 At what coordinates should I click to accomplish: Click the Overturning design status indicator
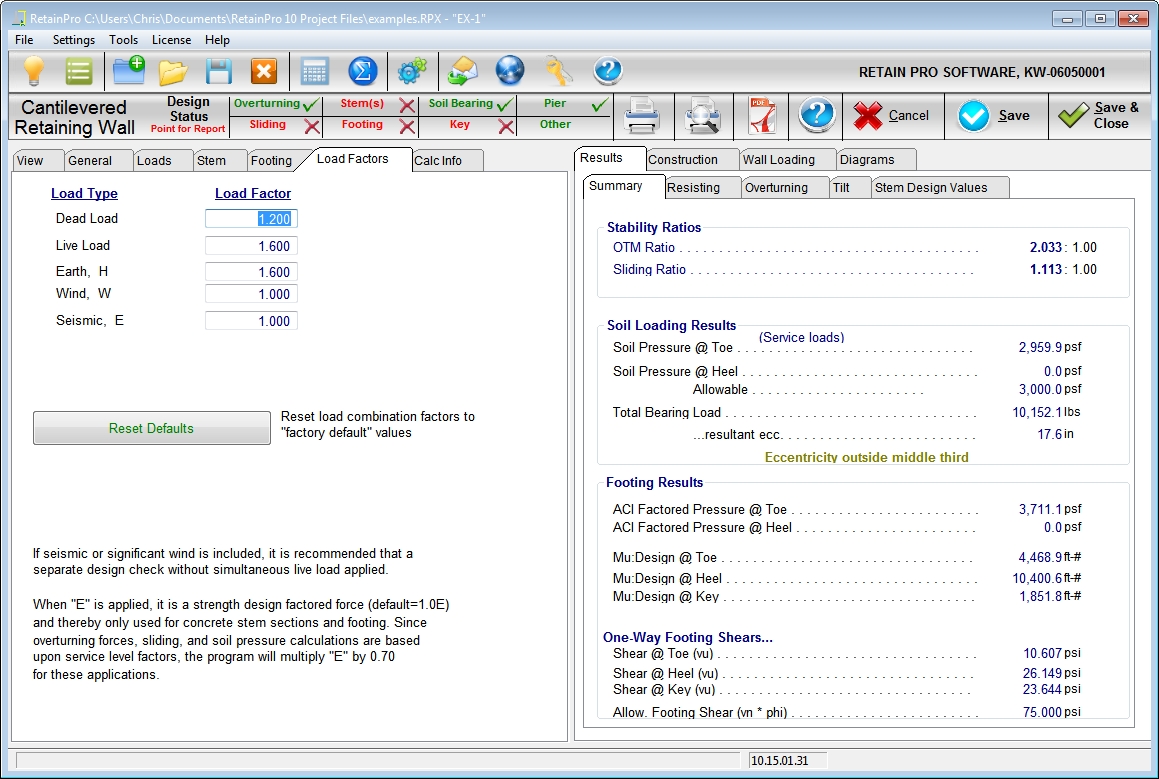tap(276, 104)
